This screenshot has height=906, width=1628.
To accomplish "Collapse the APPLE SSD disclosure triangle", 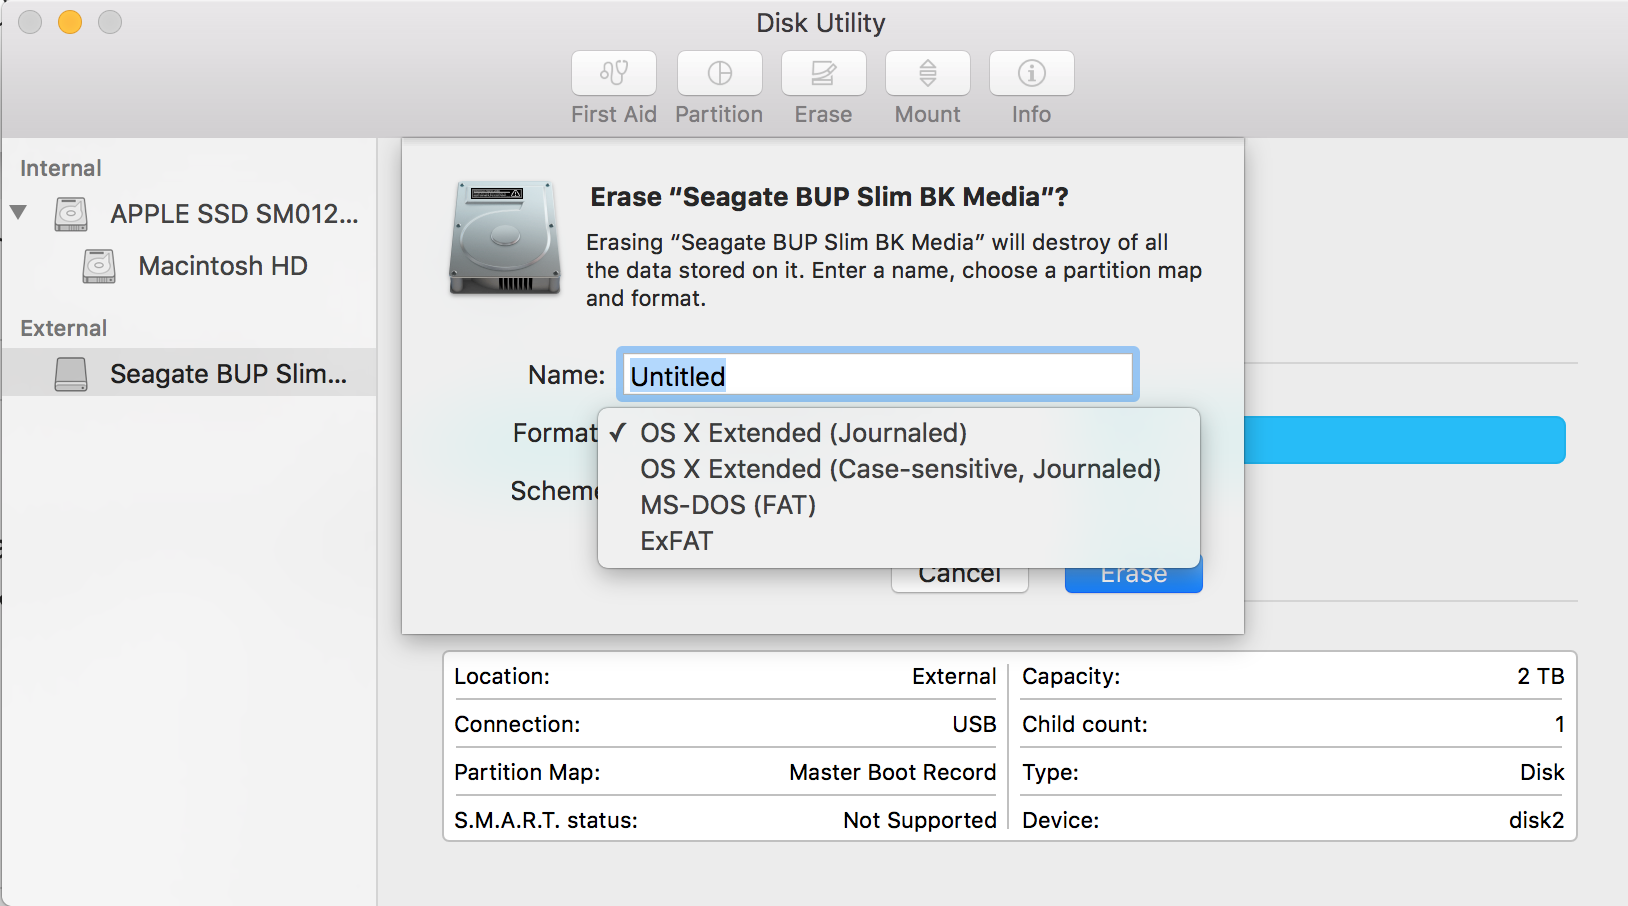I will 18,212.
